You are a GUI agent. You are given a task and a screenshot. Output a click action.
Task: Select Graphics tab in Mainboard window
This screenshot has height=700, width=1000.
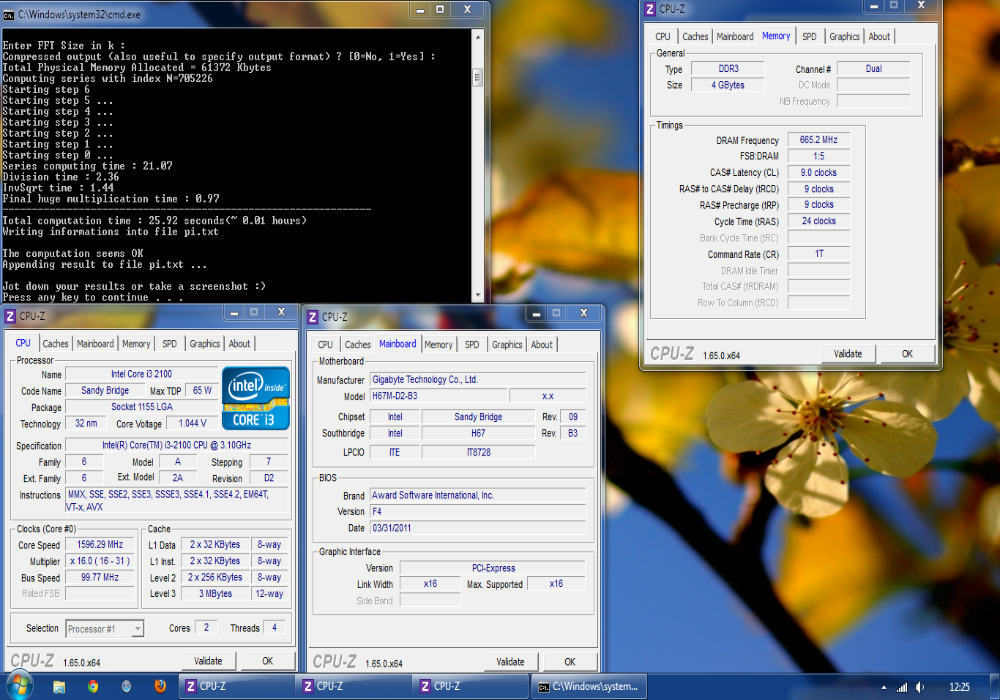click(507, 344)
